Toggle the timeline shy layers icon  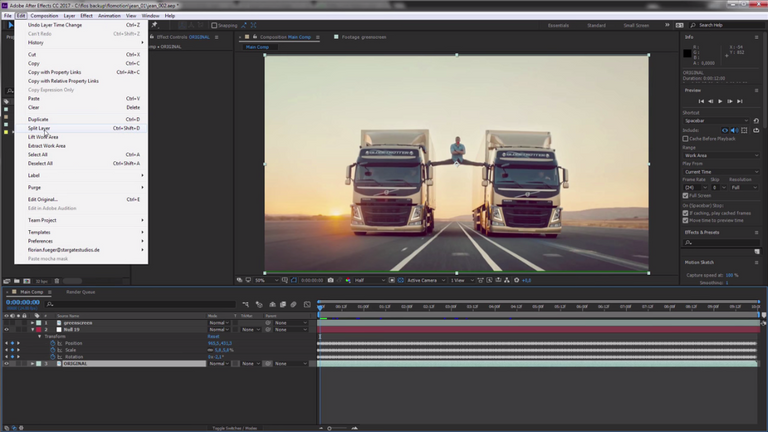272,305
